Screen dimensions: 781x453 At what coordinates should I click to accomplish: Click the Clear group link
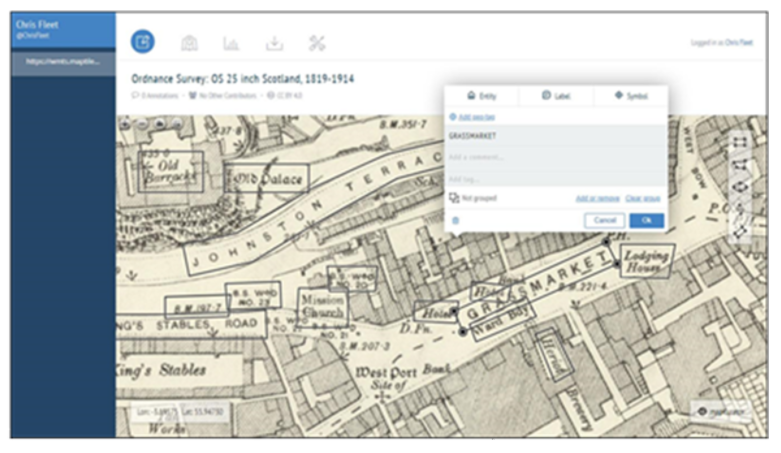[643, 198]
